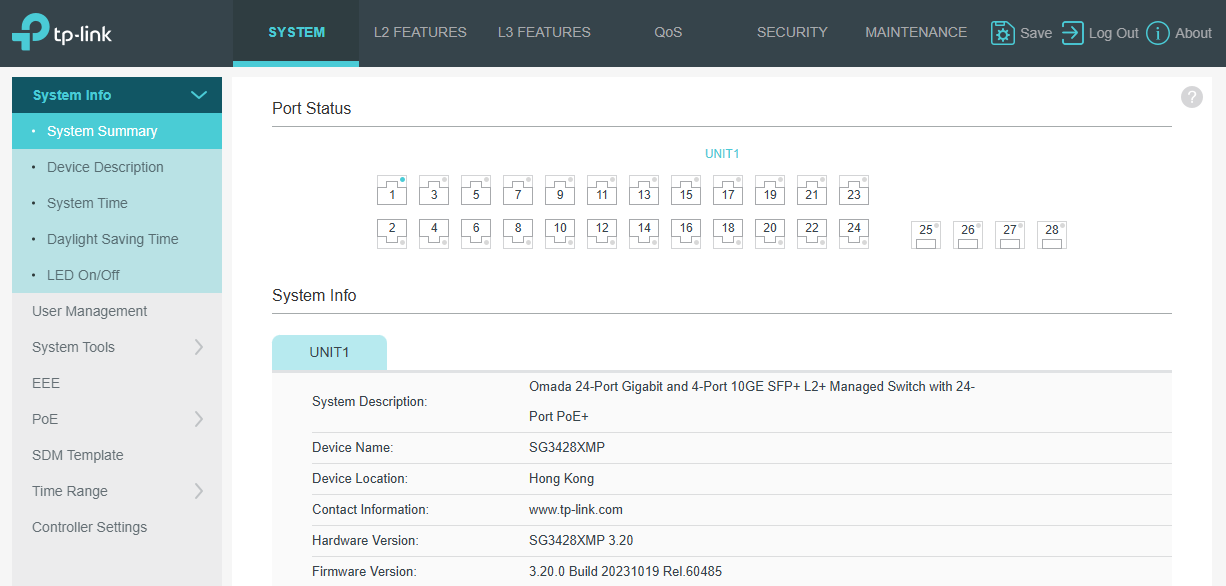1226x586 pixels.
Task: Switch to the UNIT1 tab
Action: coord(329,352)
